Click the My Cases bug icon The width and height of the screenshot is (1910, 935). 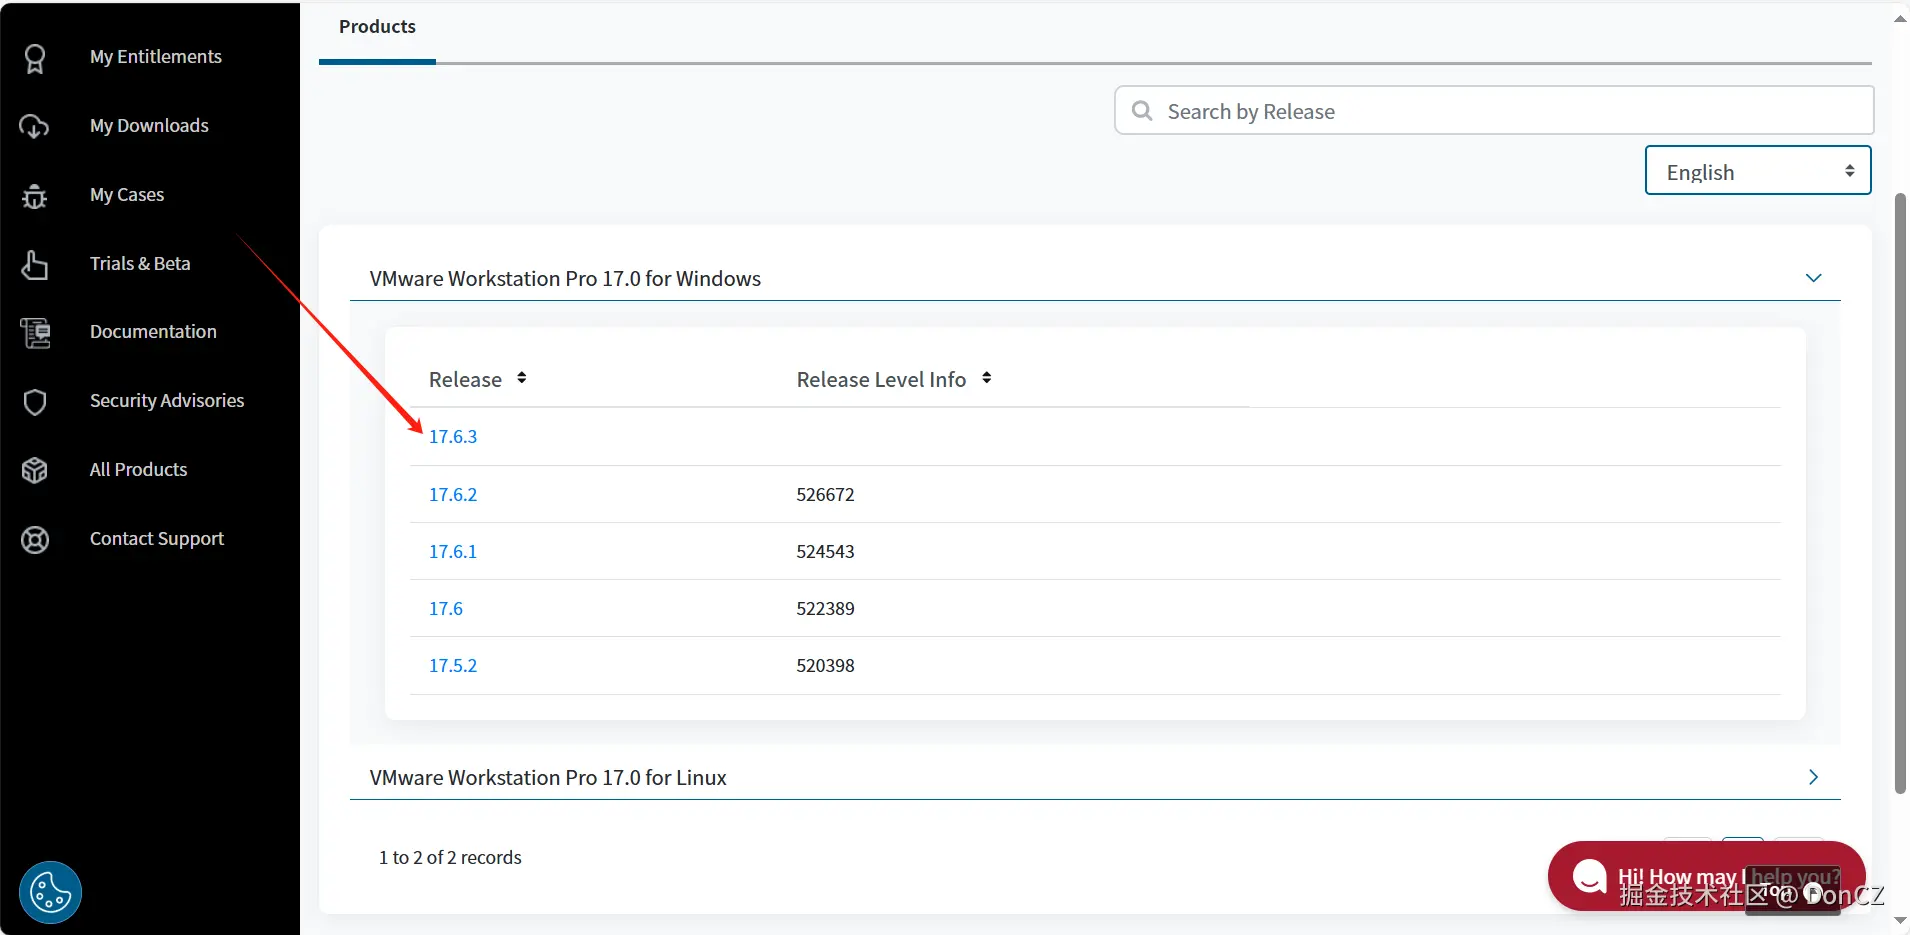(35, 196)
